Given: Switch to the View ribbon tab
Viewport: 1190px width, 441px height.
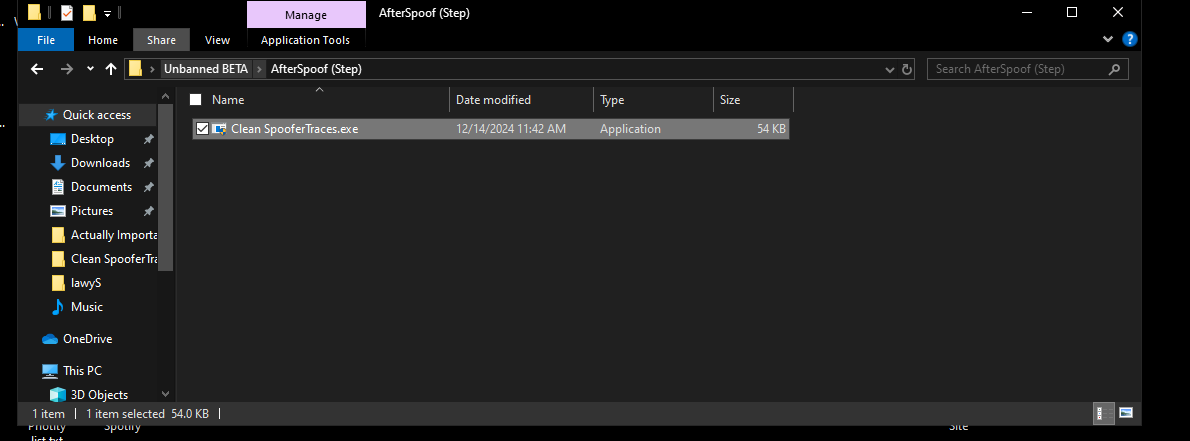Looking at the screenshot, I should [217, 40].
